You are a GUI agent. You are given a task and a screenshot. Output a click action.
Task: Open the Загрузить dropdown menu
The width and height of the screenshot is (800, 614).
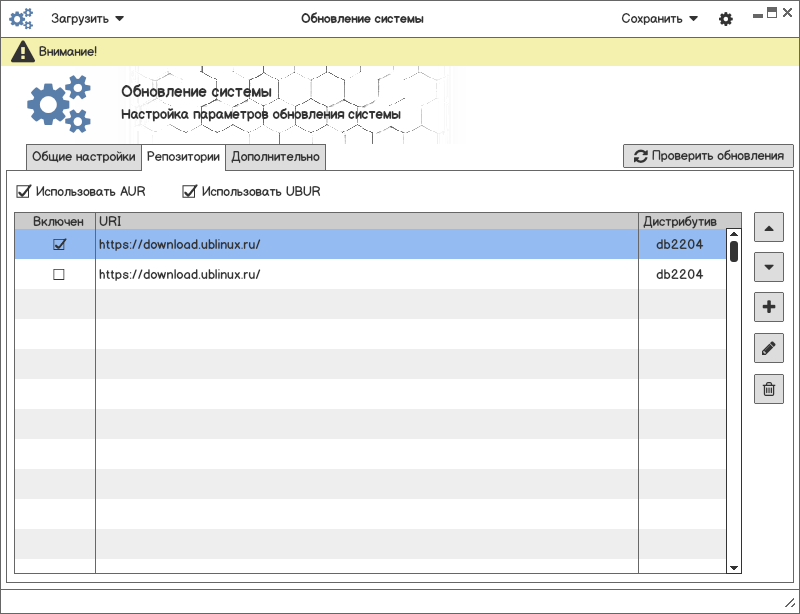[88, 19]
